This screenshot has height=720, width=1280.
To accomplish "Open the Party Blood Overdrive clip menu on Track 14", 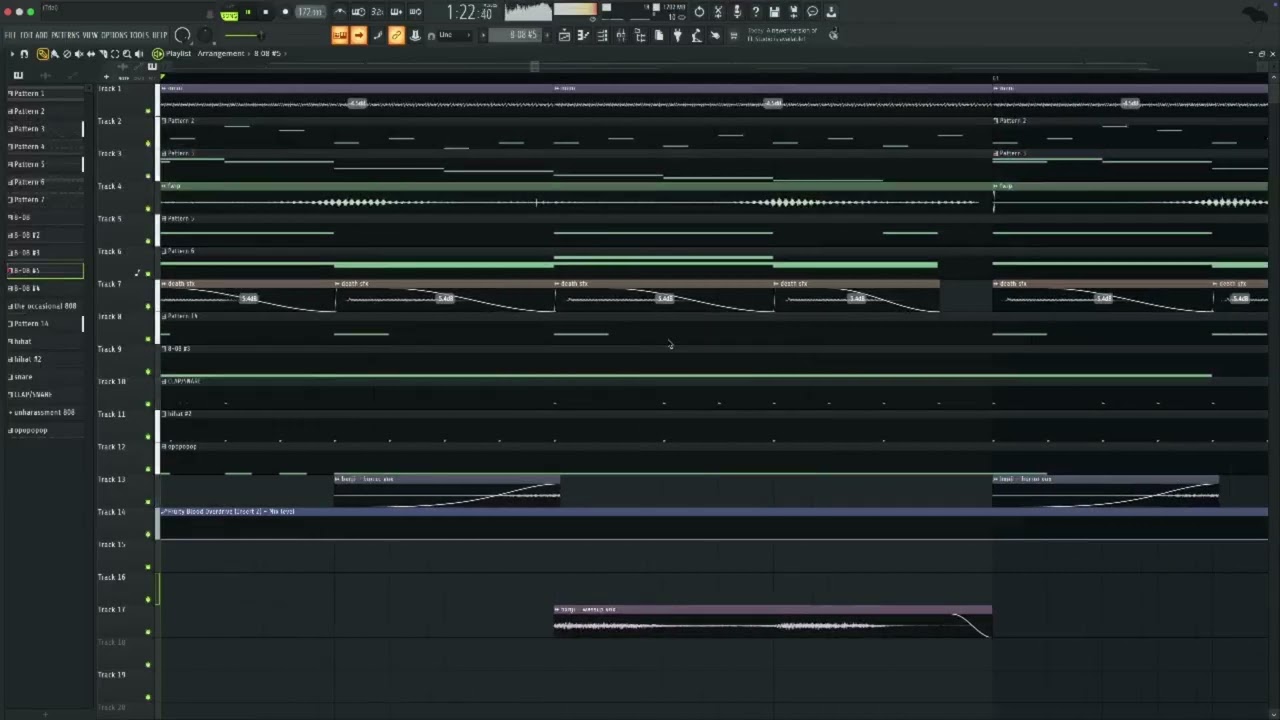I will 164,512.
